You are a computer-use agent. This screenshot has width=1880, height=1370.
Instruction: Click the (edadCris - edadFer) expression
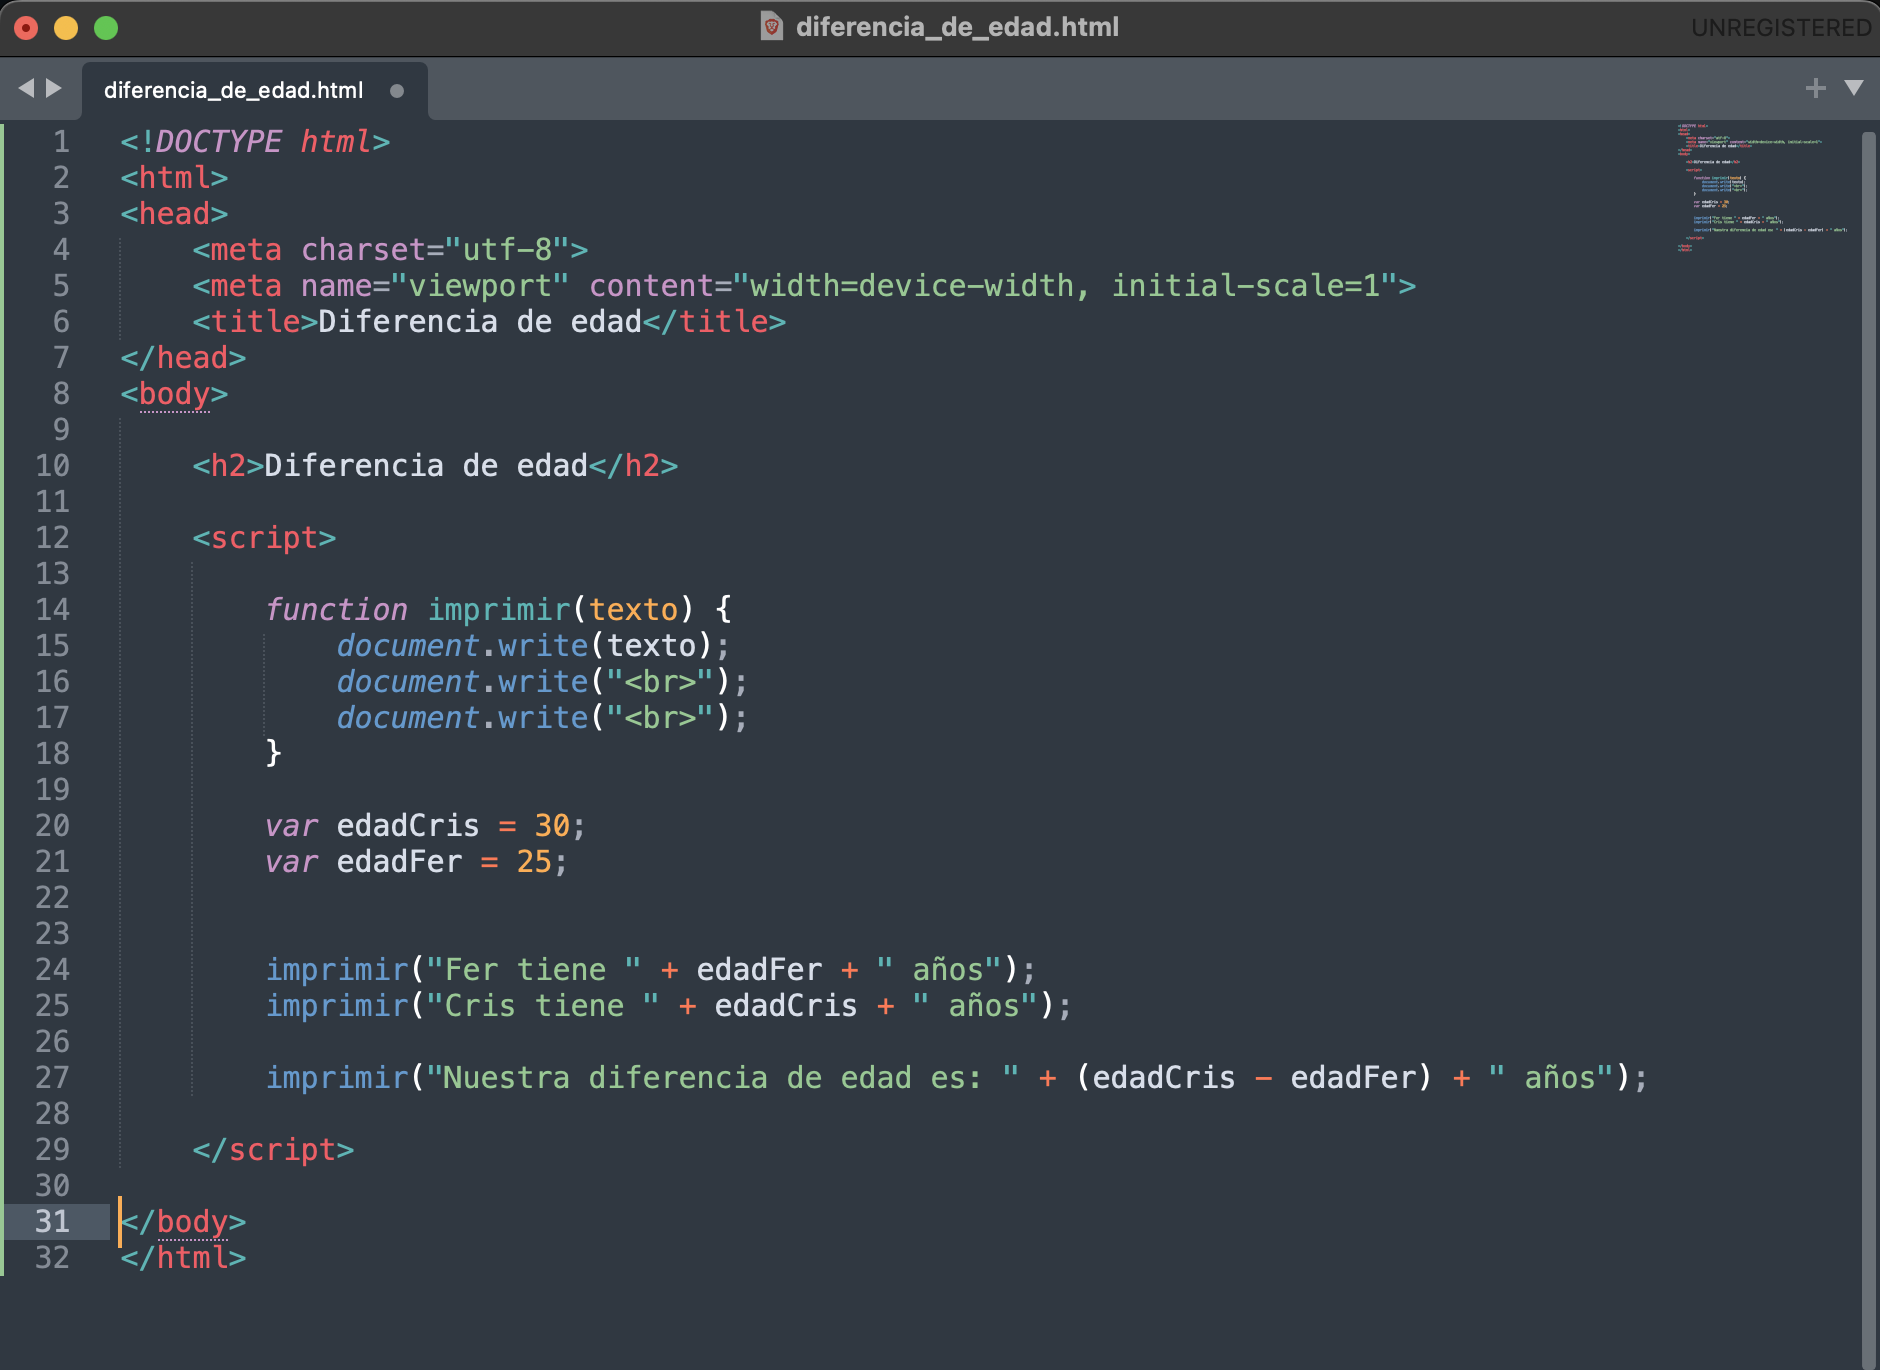point(1254,1077)
